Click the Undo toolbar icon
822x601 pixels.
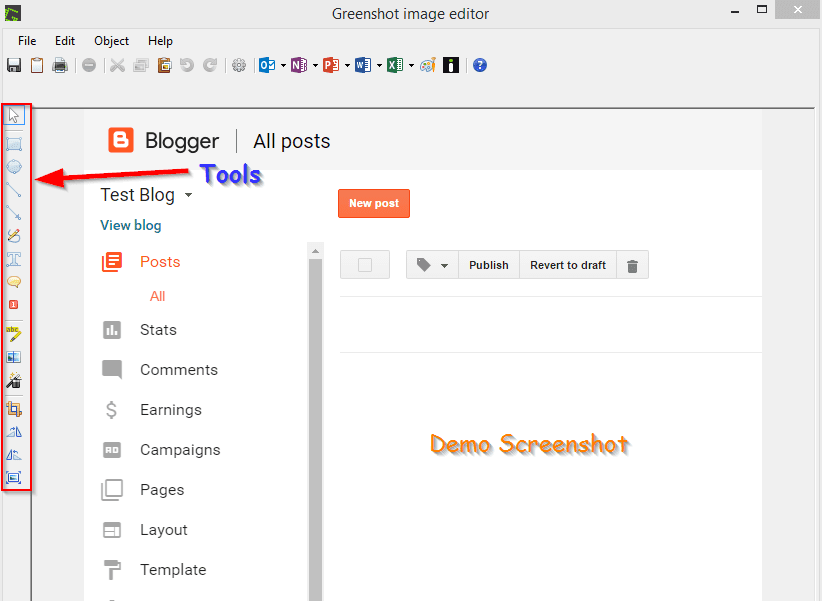187,66
